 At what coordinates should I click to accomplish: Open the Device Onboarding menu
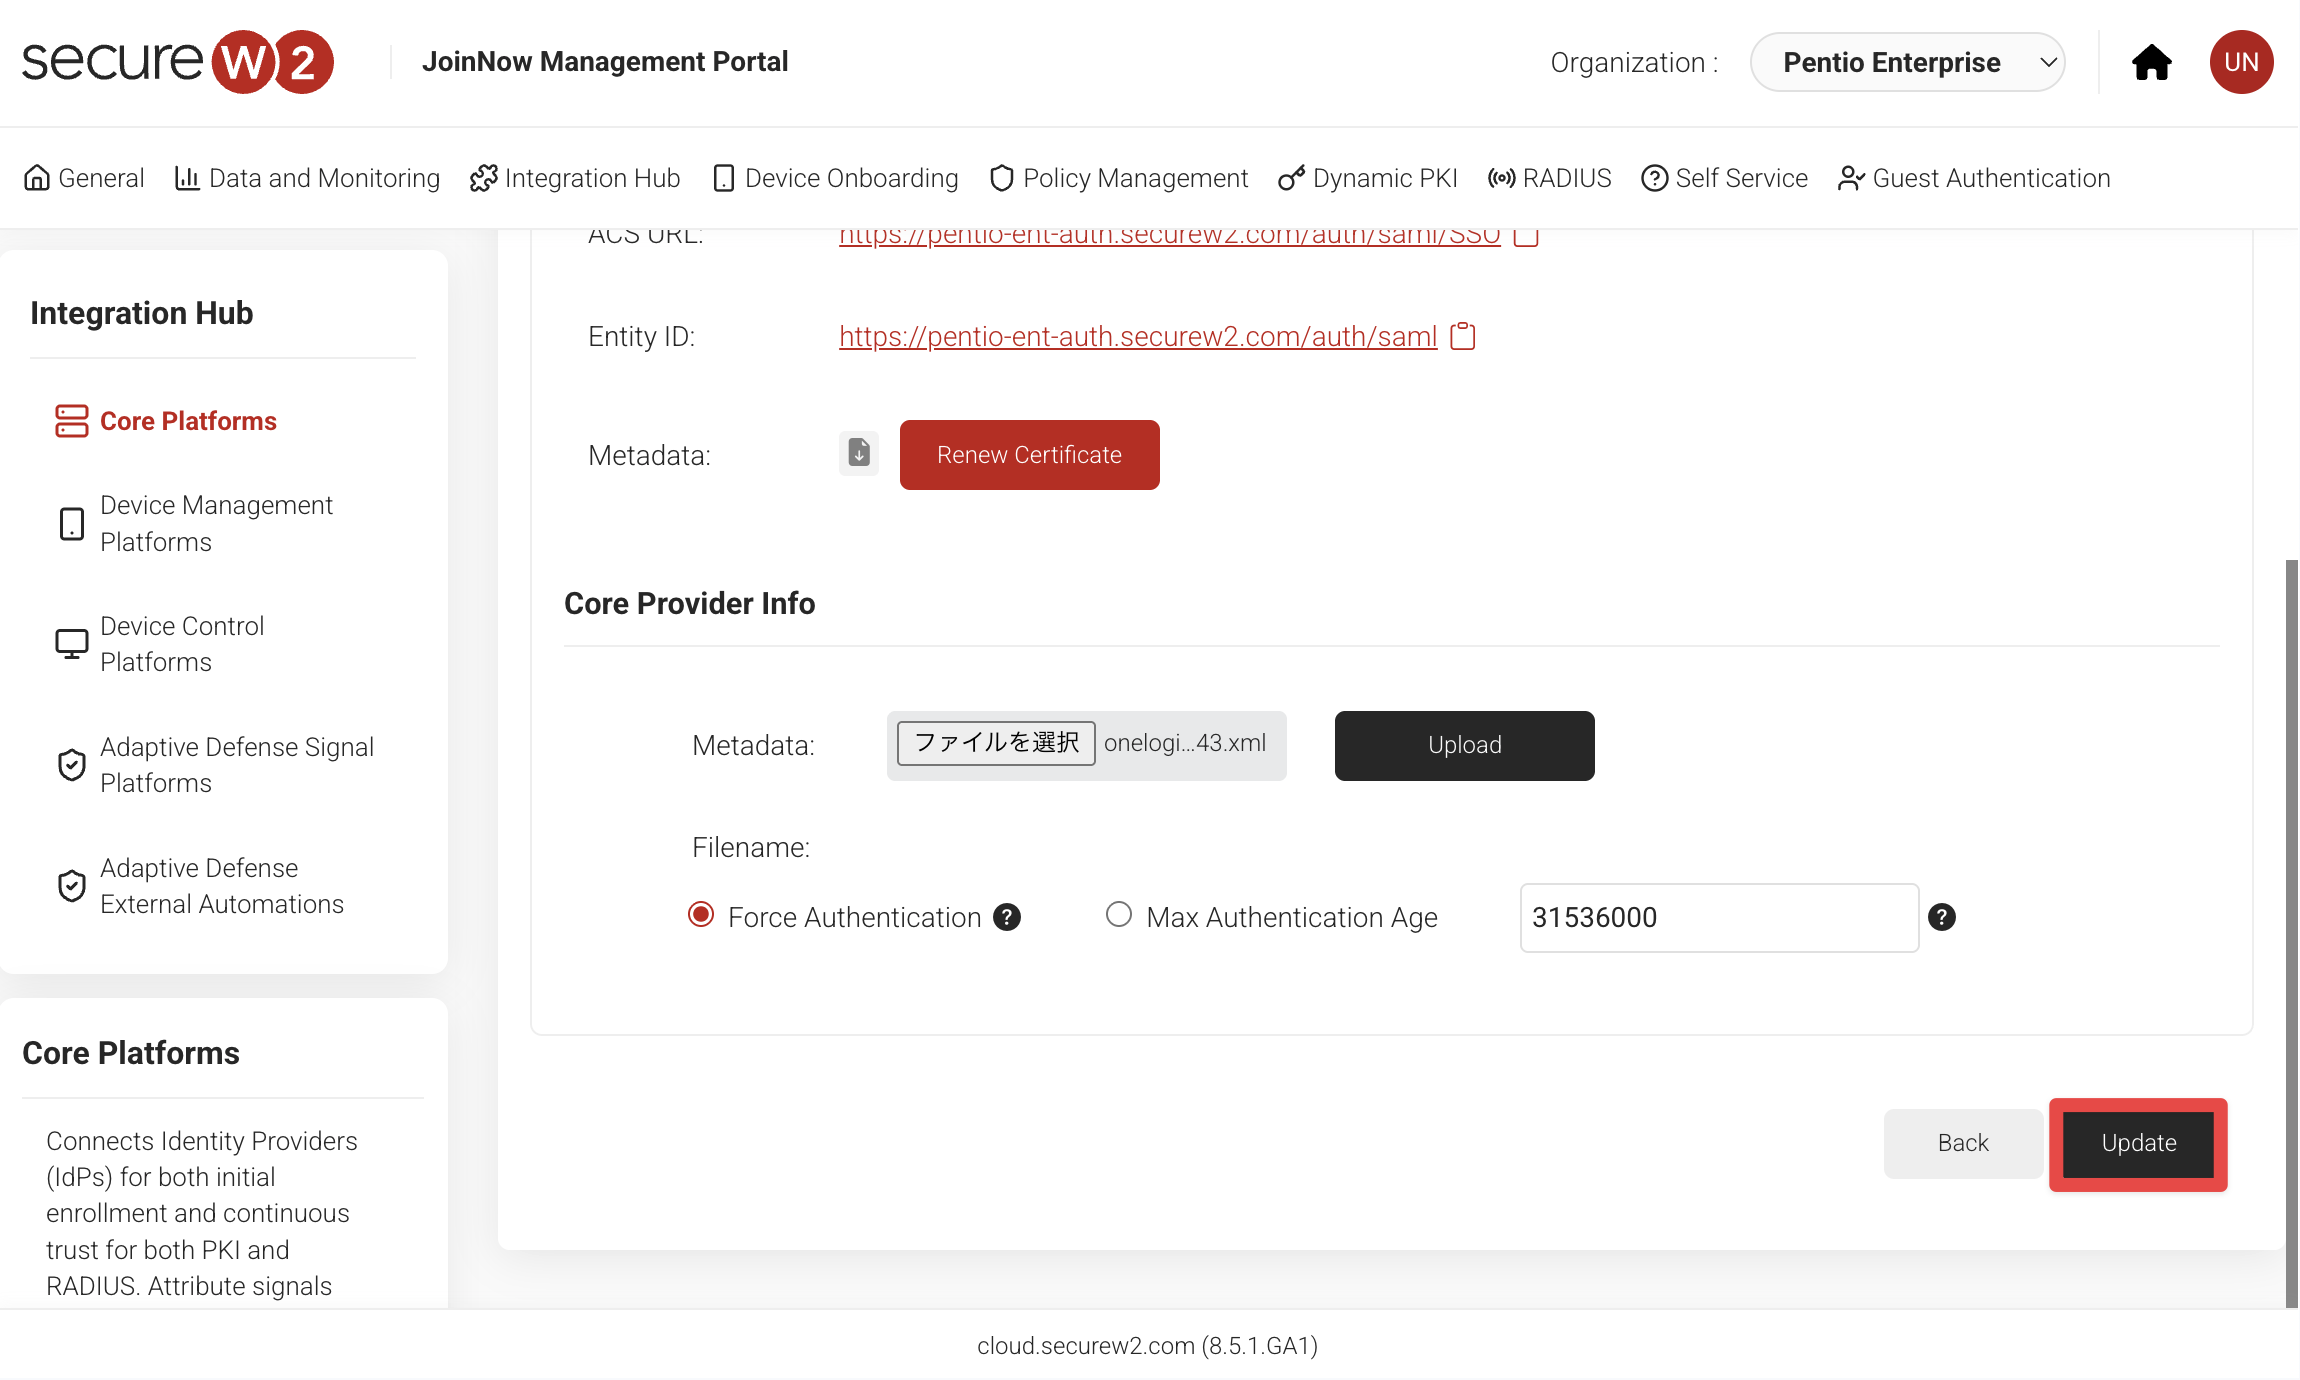coord(835,178)
